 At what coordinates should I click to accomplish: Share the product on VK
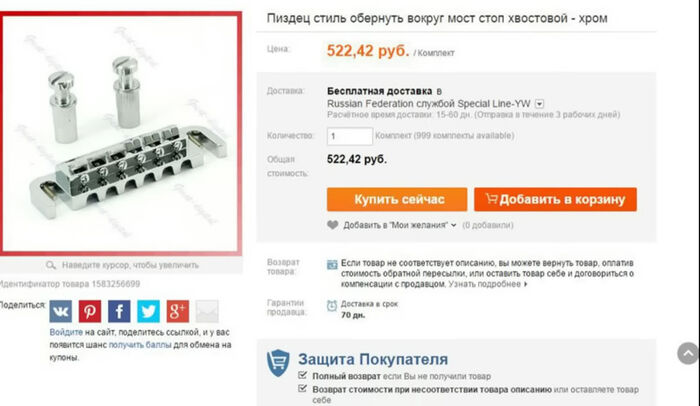click(60, 311)
